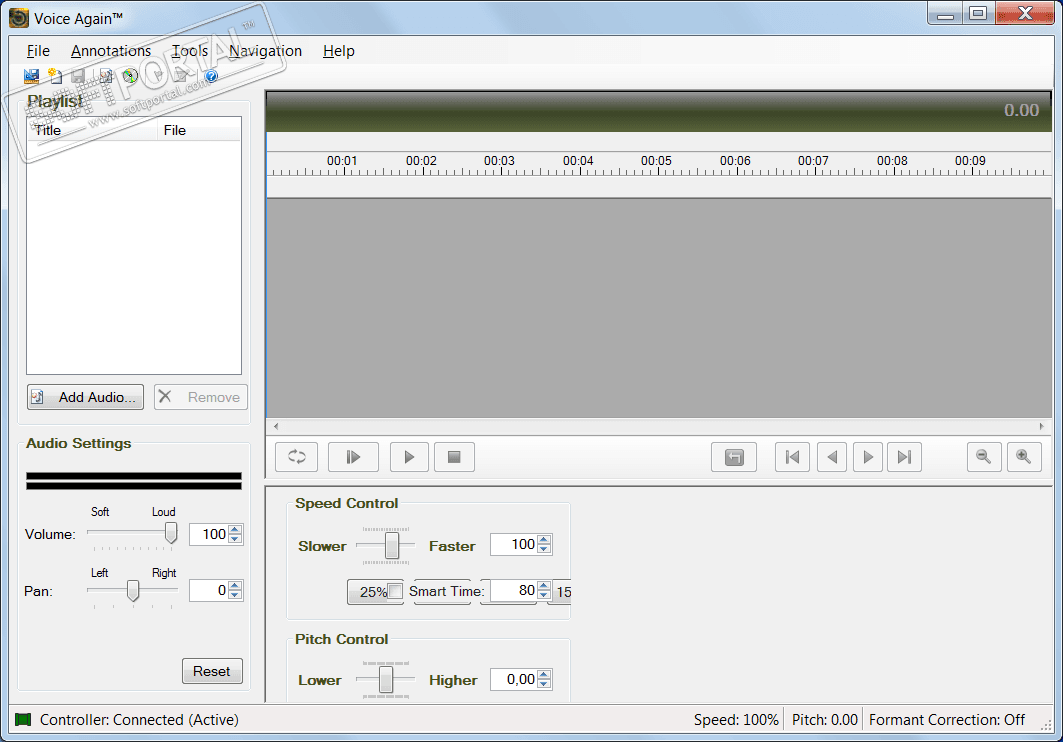
Task: Click the 25% speed preset button
Action: pos(368,592)
